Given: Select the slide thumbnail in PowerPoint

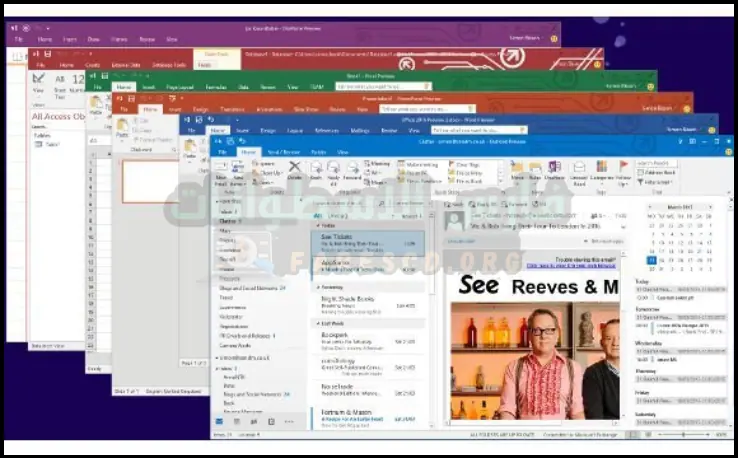Looking at the screenshot, I should (x=150, y=181).
